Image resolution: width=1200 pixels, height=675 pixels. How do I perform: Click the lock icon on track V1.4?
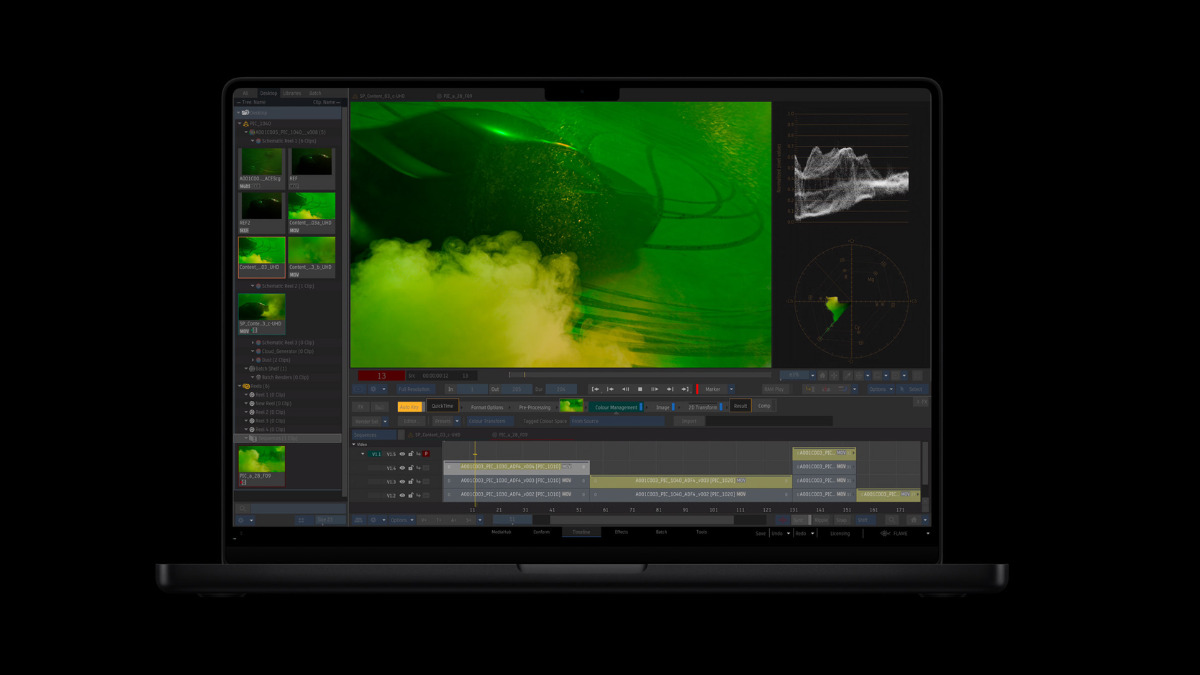pos(411,467)
